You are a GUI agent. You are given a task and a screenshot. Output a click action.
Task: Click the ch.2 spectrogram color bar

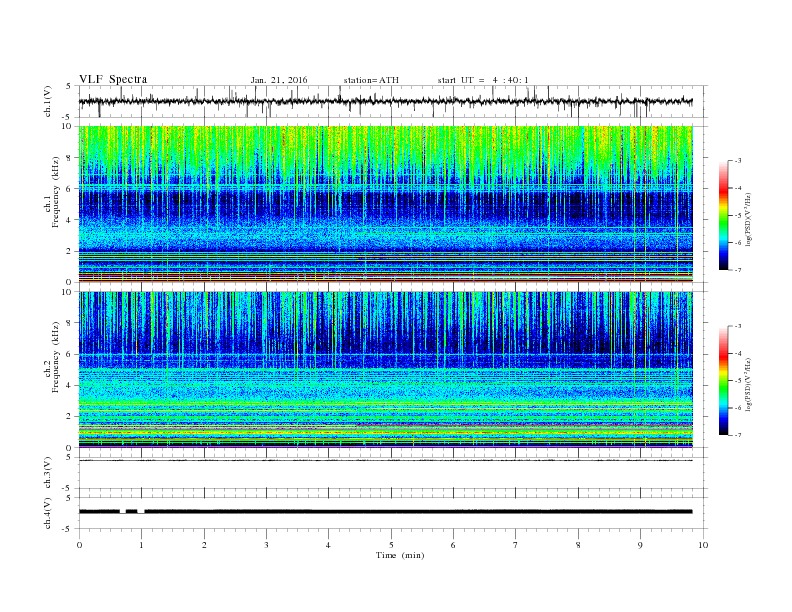point(723,381)
